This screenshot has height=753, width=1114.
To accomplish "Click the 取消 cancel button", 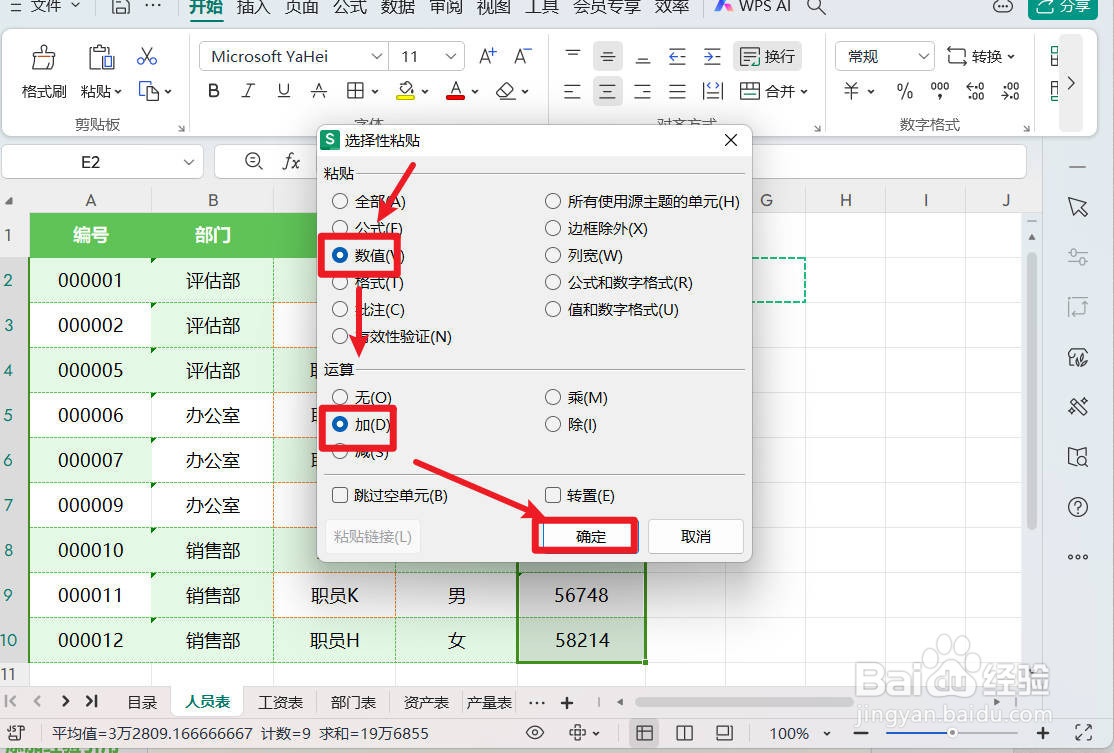I will coord(695,535).
